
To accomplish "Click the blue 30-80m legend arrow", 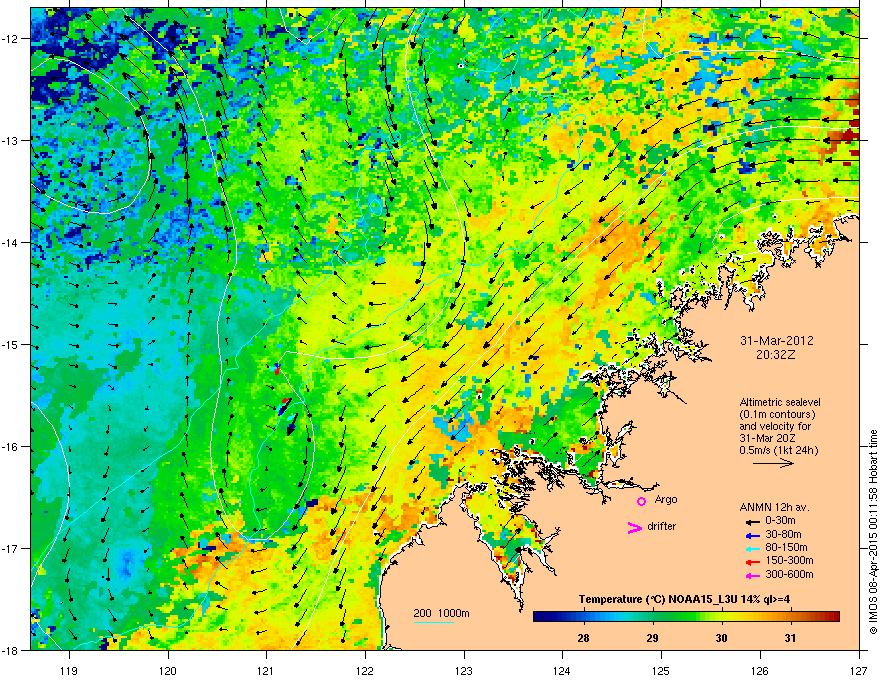I will point(751,535).
